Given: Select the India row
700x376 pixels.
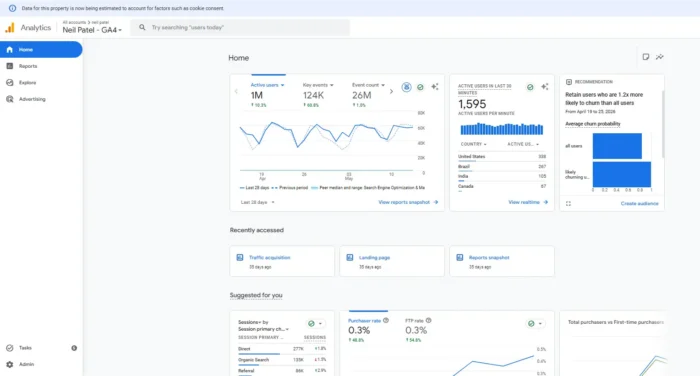Looking at the screenshot, I should [x=502, y=176].
